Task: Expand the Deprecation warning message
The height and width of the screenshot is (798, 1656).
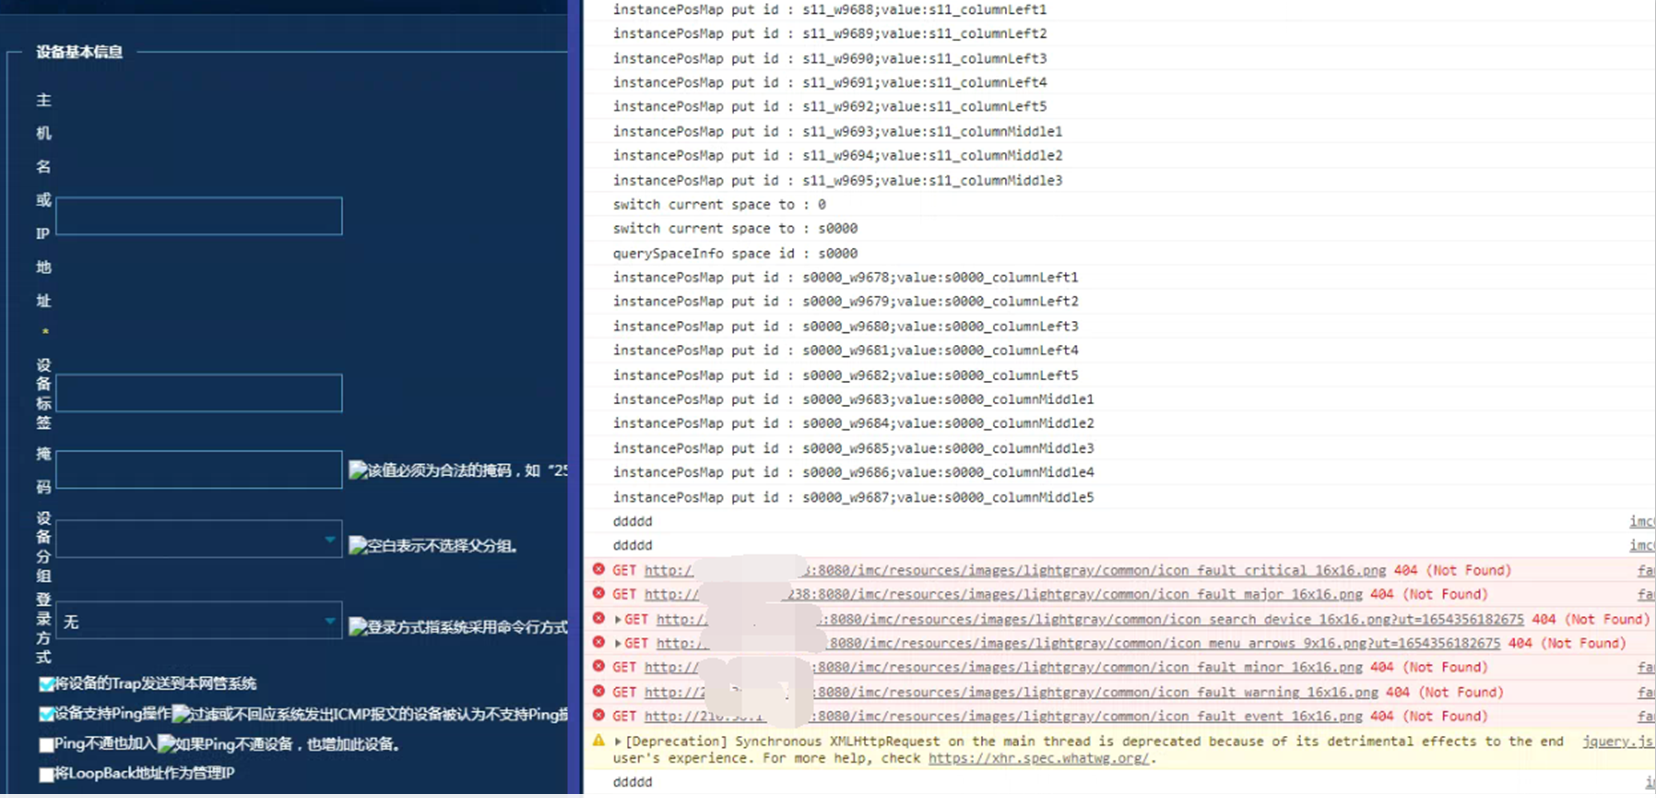Action: [x=618, y=741]
